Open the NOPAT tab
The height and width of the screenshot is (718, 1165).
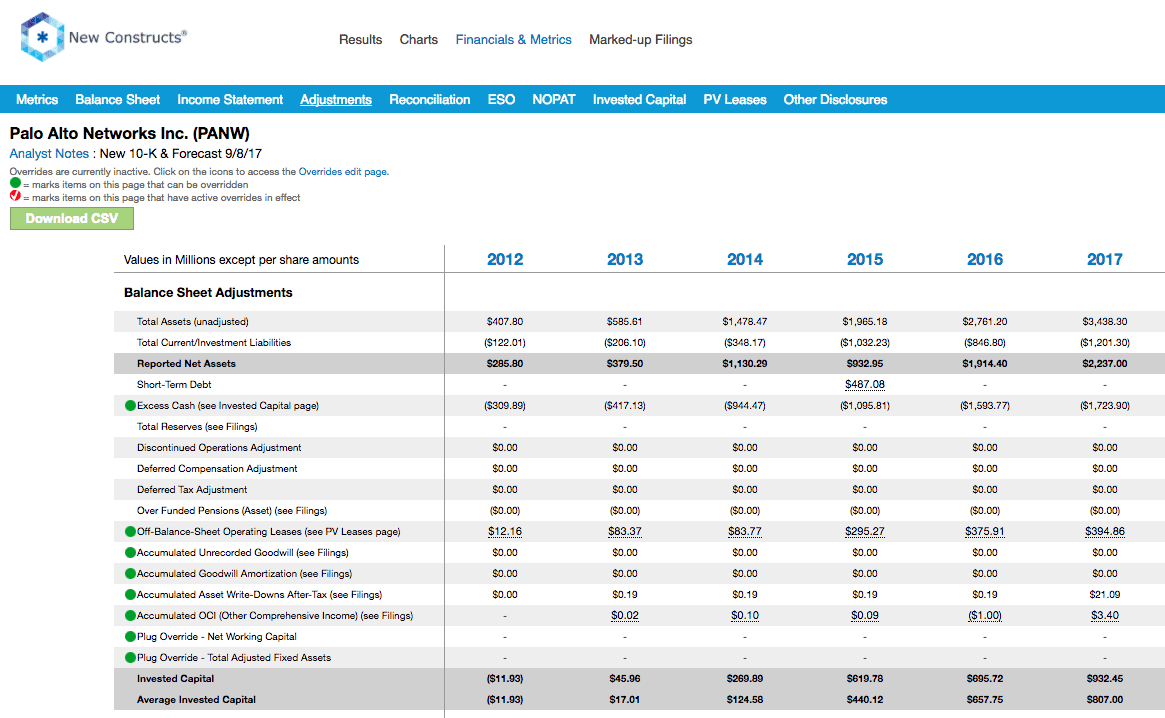(x=554, y=100)
